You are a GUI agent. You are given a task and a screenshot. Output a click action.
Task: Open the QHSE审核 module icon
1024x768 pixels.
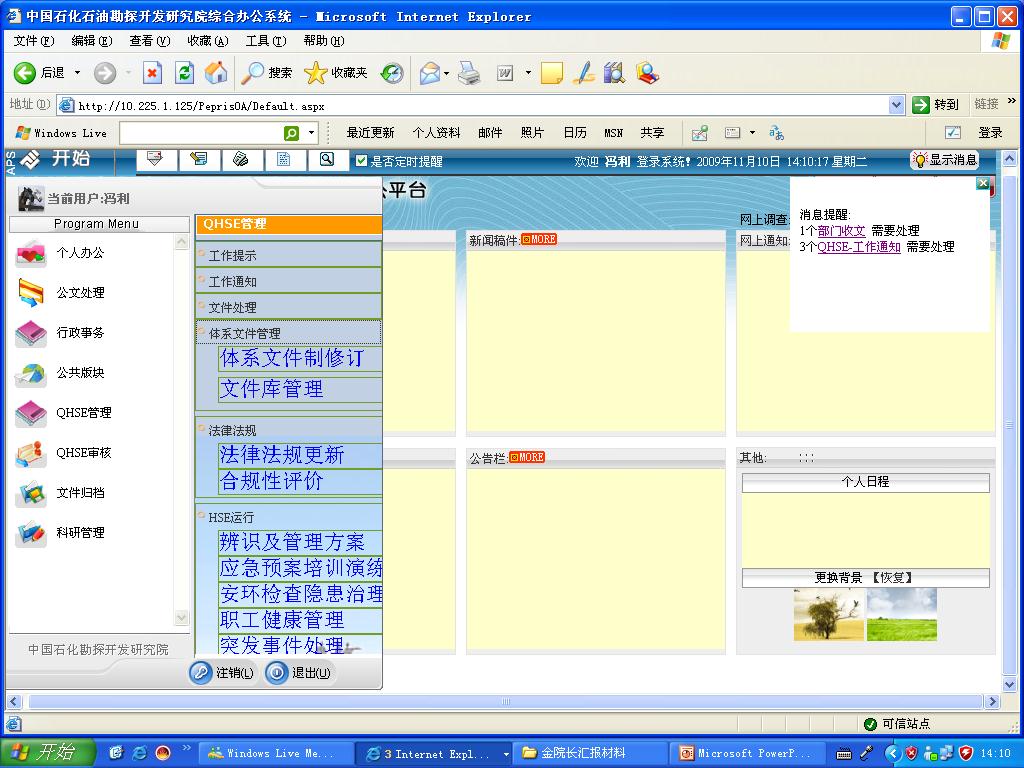pyautogui.click(x=31, y=454)
